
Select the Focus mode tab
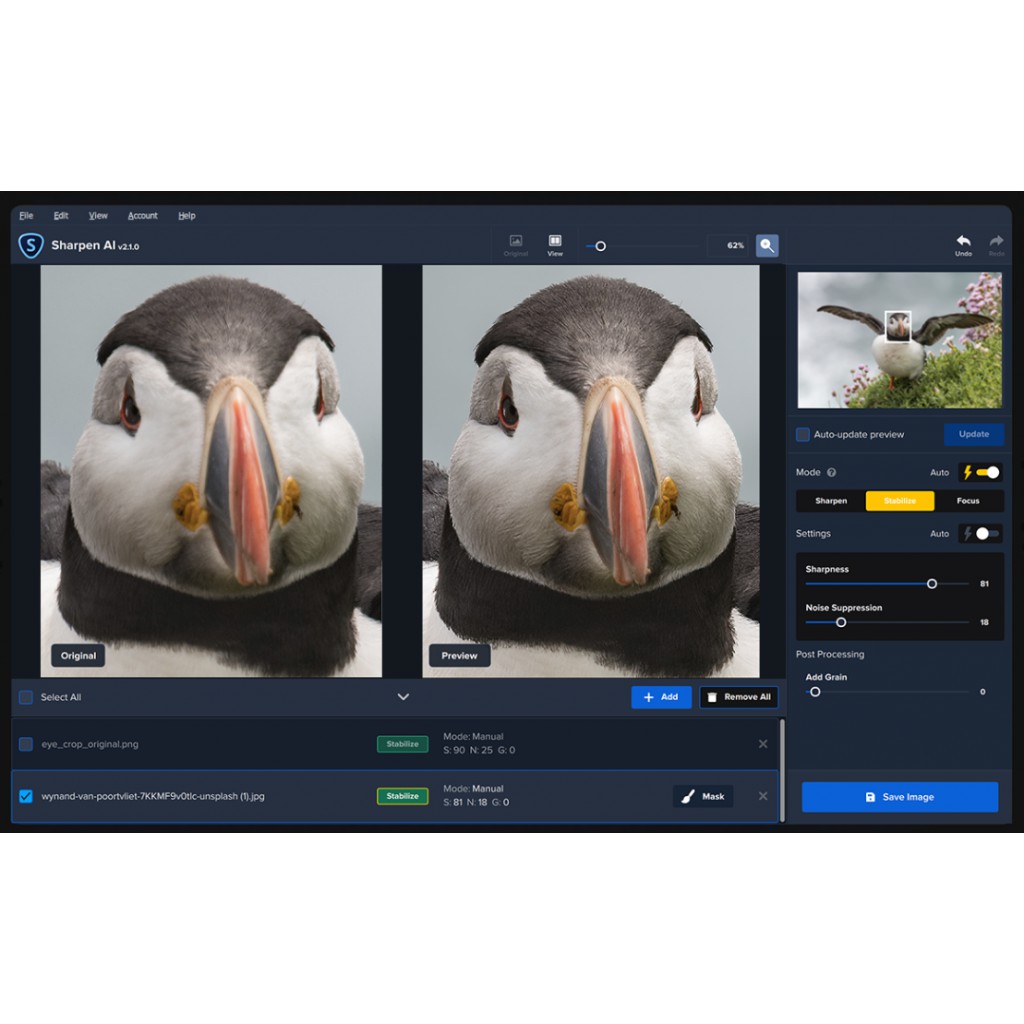(x=968, y=501)
